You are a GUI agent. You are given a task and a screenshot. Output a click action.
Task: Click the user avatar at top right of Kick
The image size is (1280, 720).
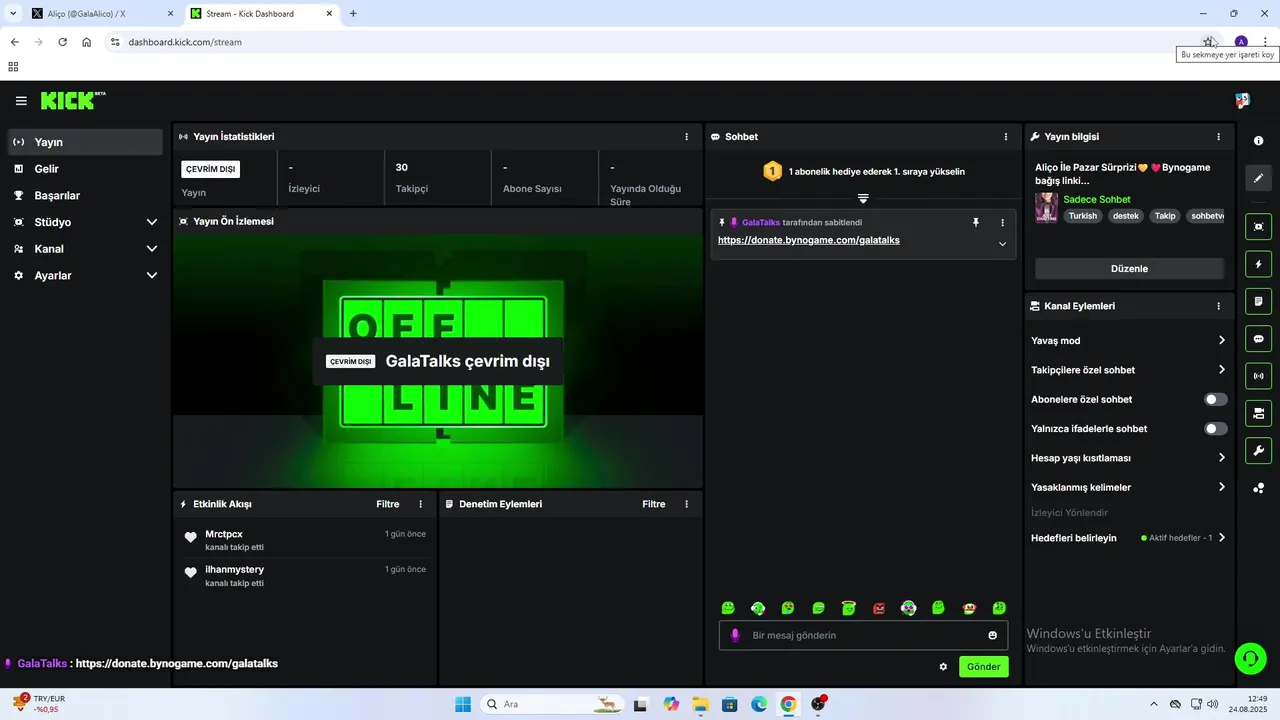[x=1243, y=101]
